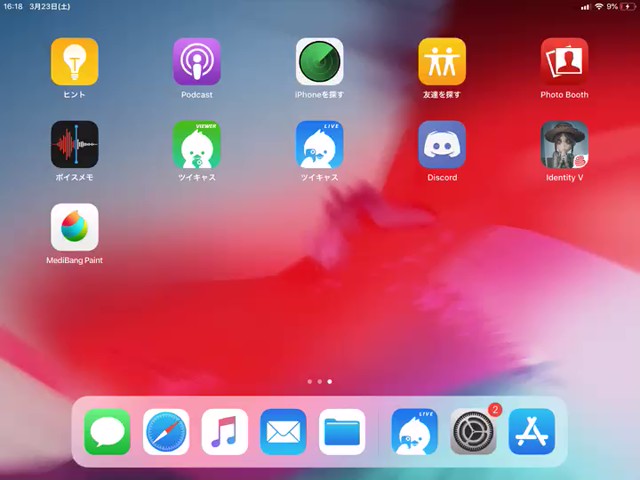This screenshot has height=480, width=640.
Task: Open blue ツイキャス Live app on home screen
Action: point(319,144)
